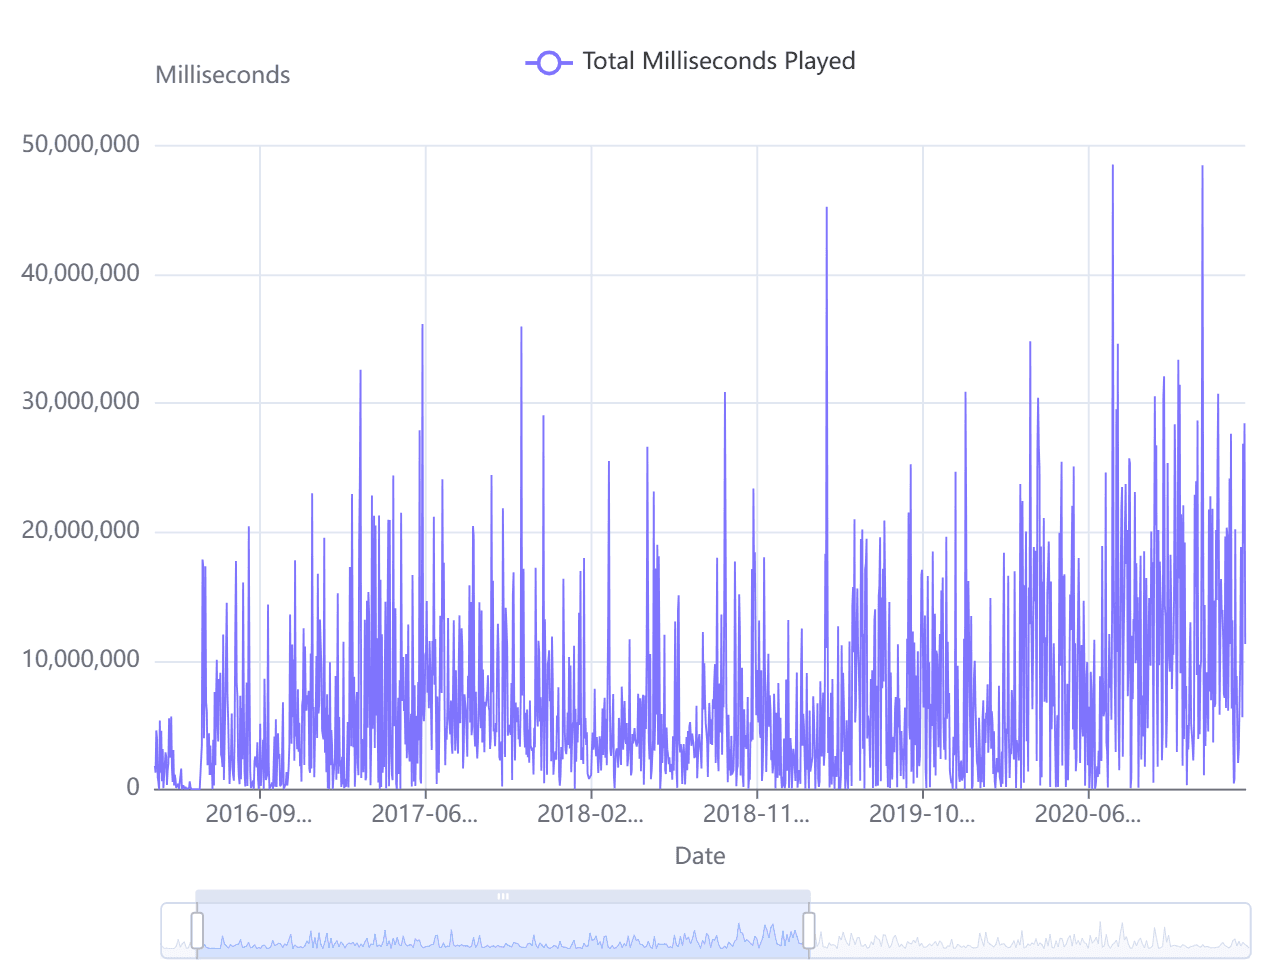Click the 40,000,000 y-axis label

pos(81,274)
